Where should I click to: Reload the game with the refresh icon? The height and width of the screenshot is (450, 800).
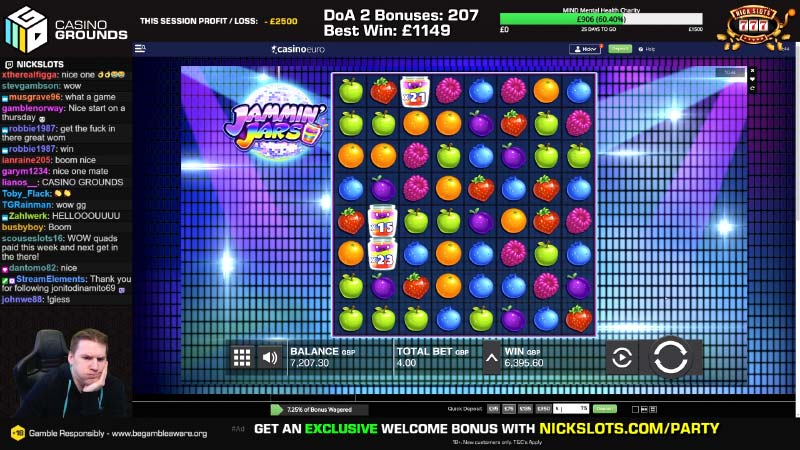coord(752,88)
